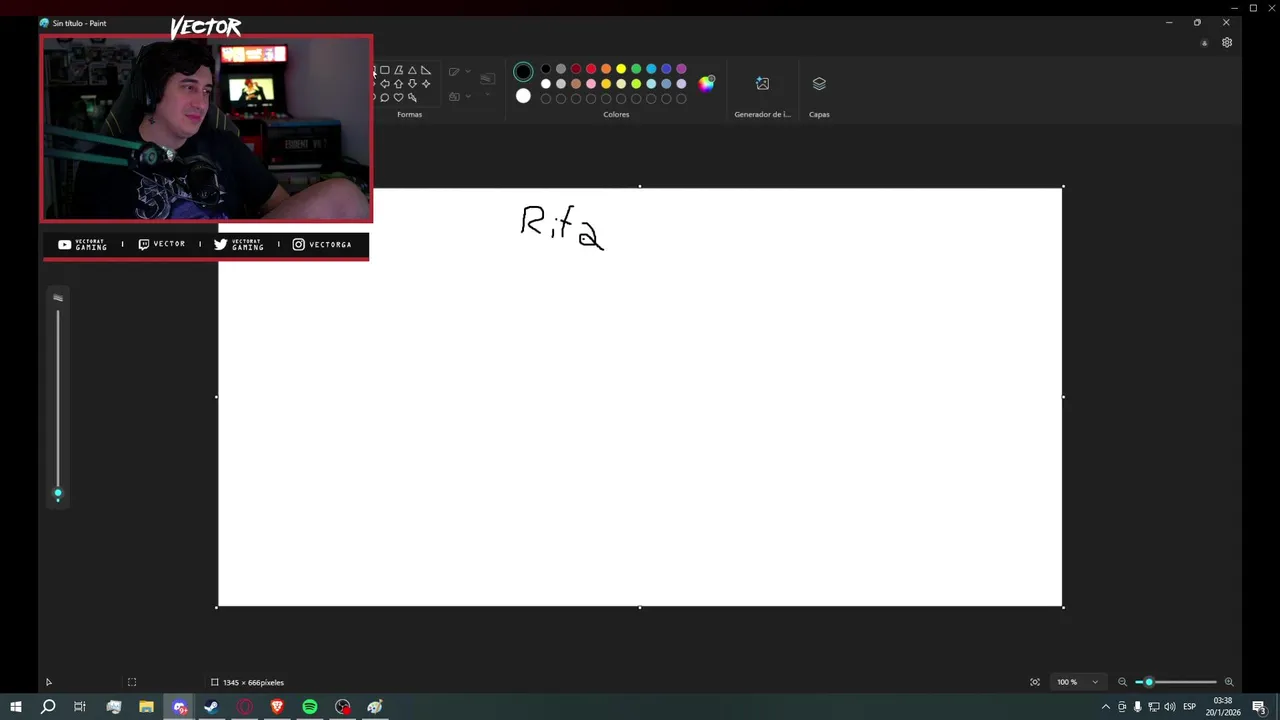Pick the lime green color swatch
This screenshot has height=720, width=1280.
click(636, 84)
